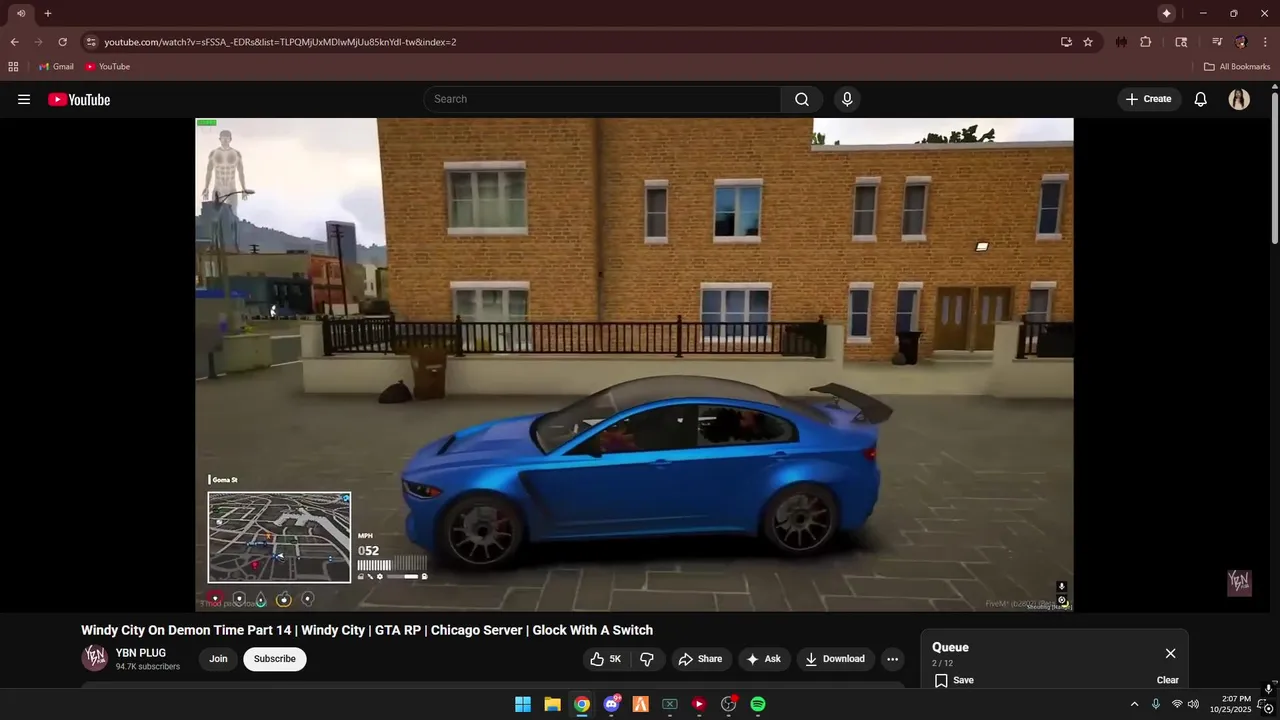
Task: Click into the YouTube search field
Action: [x=602, y=99]
